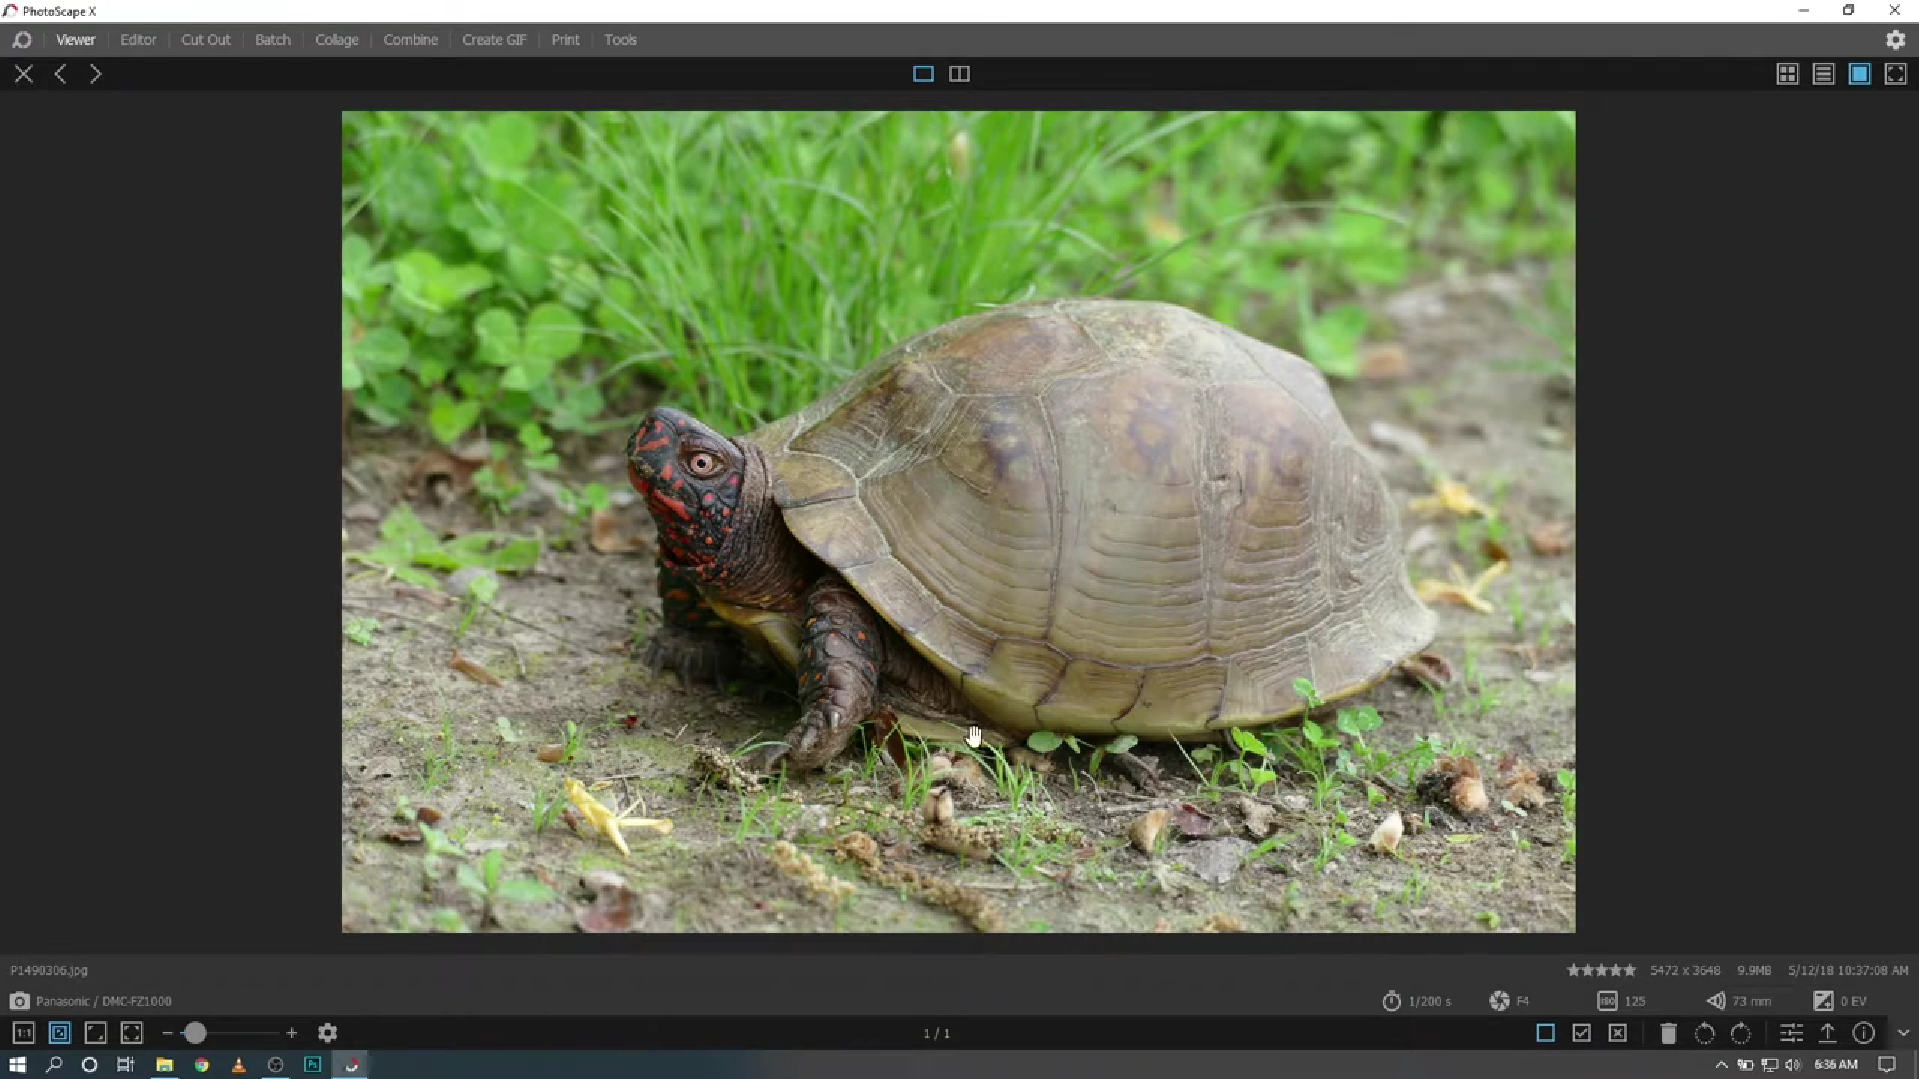This screenshot has height=1079, width=1919.
Task: Click the ISO icon beside 125
Action: [x=1607, y=1001]
